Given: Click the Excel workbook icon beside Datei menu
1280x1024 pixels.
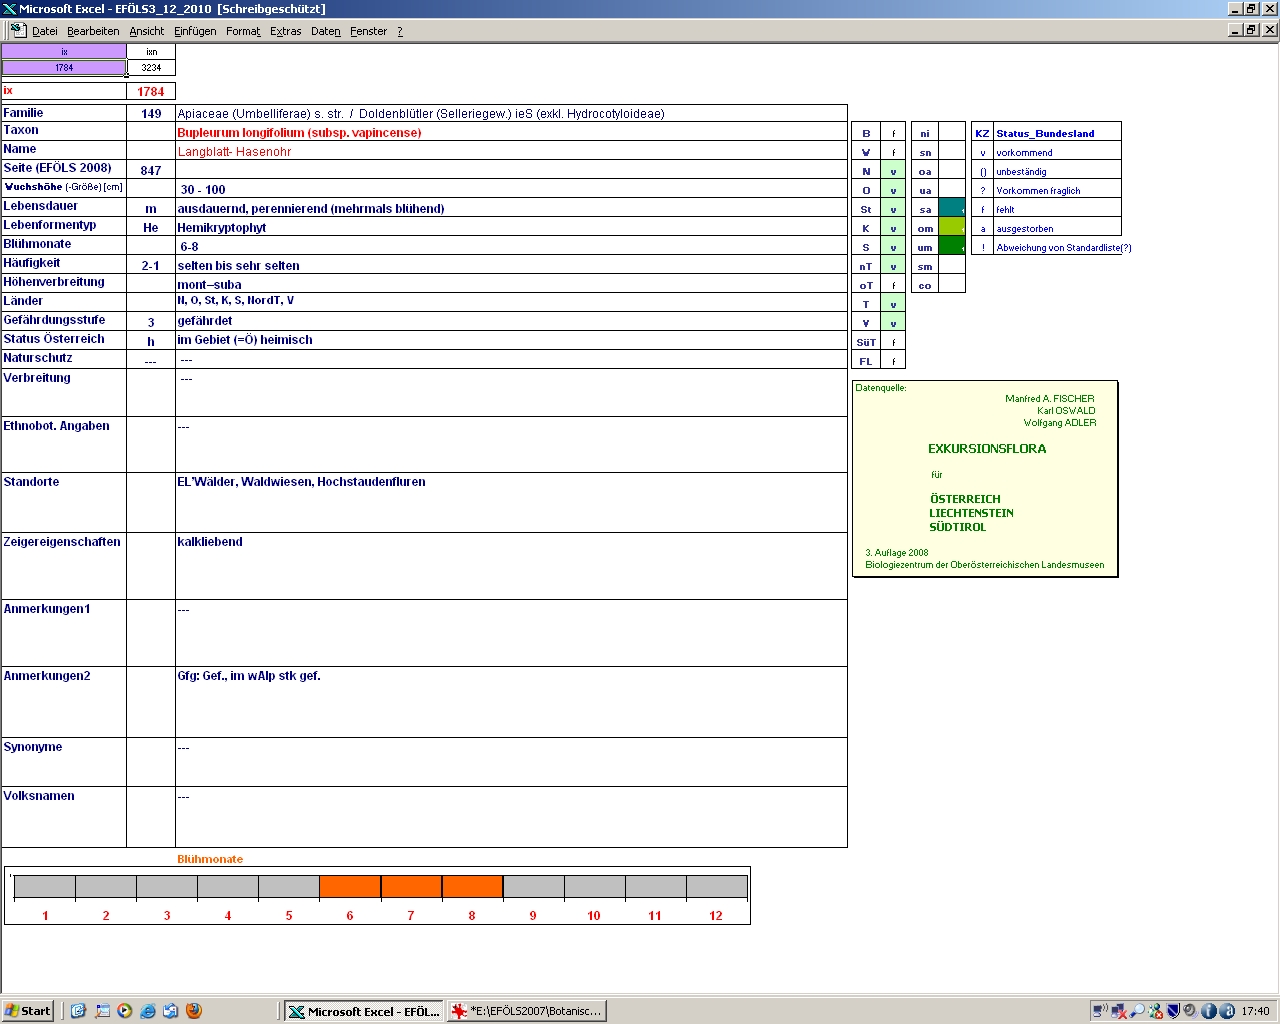Looking at the screenshot, I should [x=17, y=30].
